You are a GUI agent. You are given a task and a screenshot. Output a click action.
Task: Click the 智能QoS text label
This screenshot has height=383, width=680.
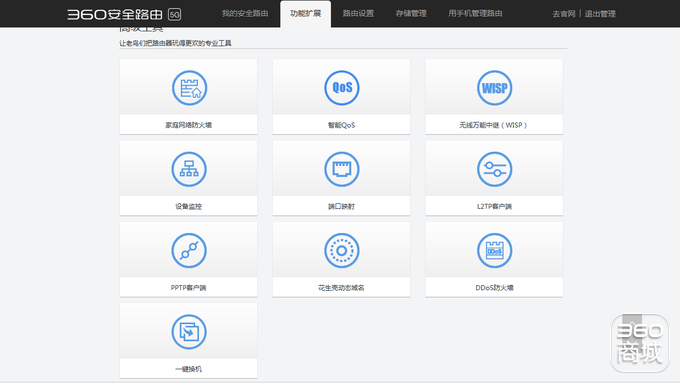[341, 125]
